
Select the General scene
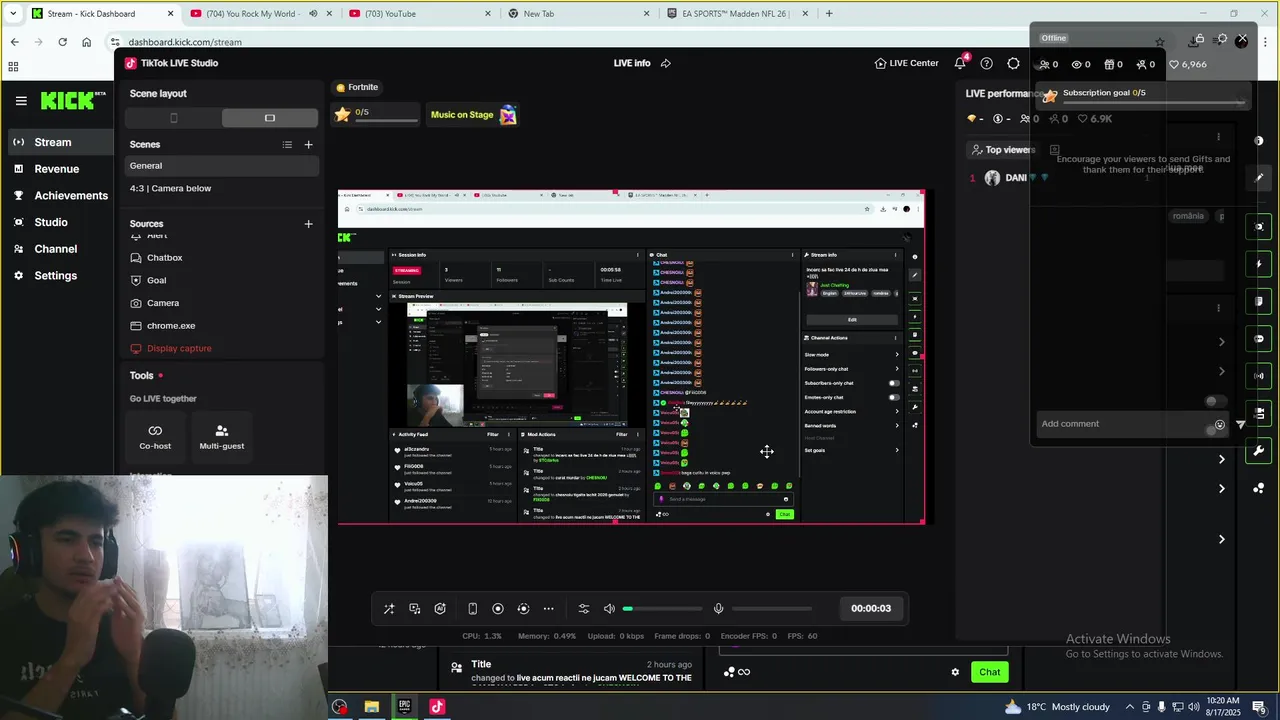click(222, 166)
